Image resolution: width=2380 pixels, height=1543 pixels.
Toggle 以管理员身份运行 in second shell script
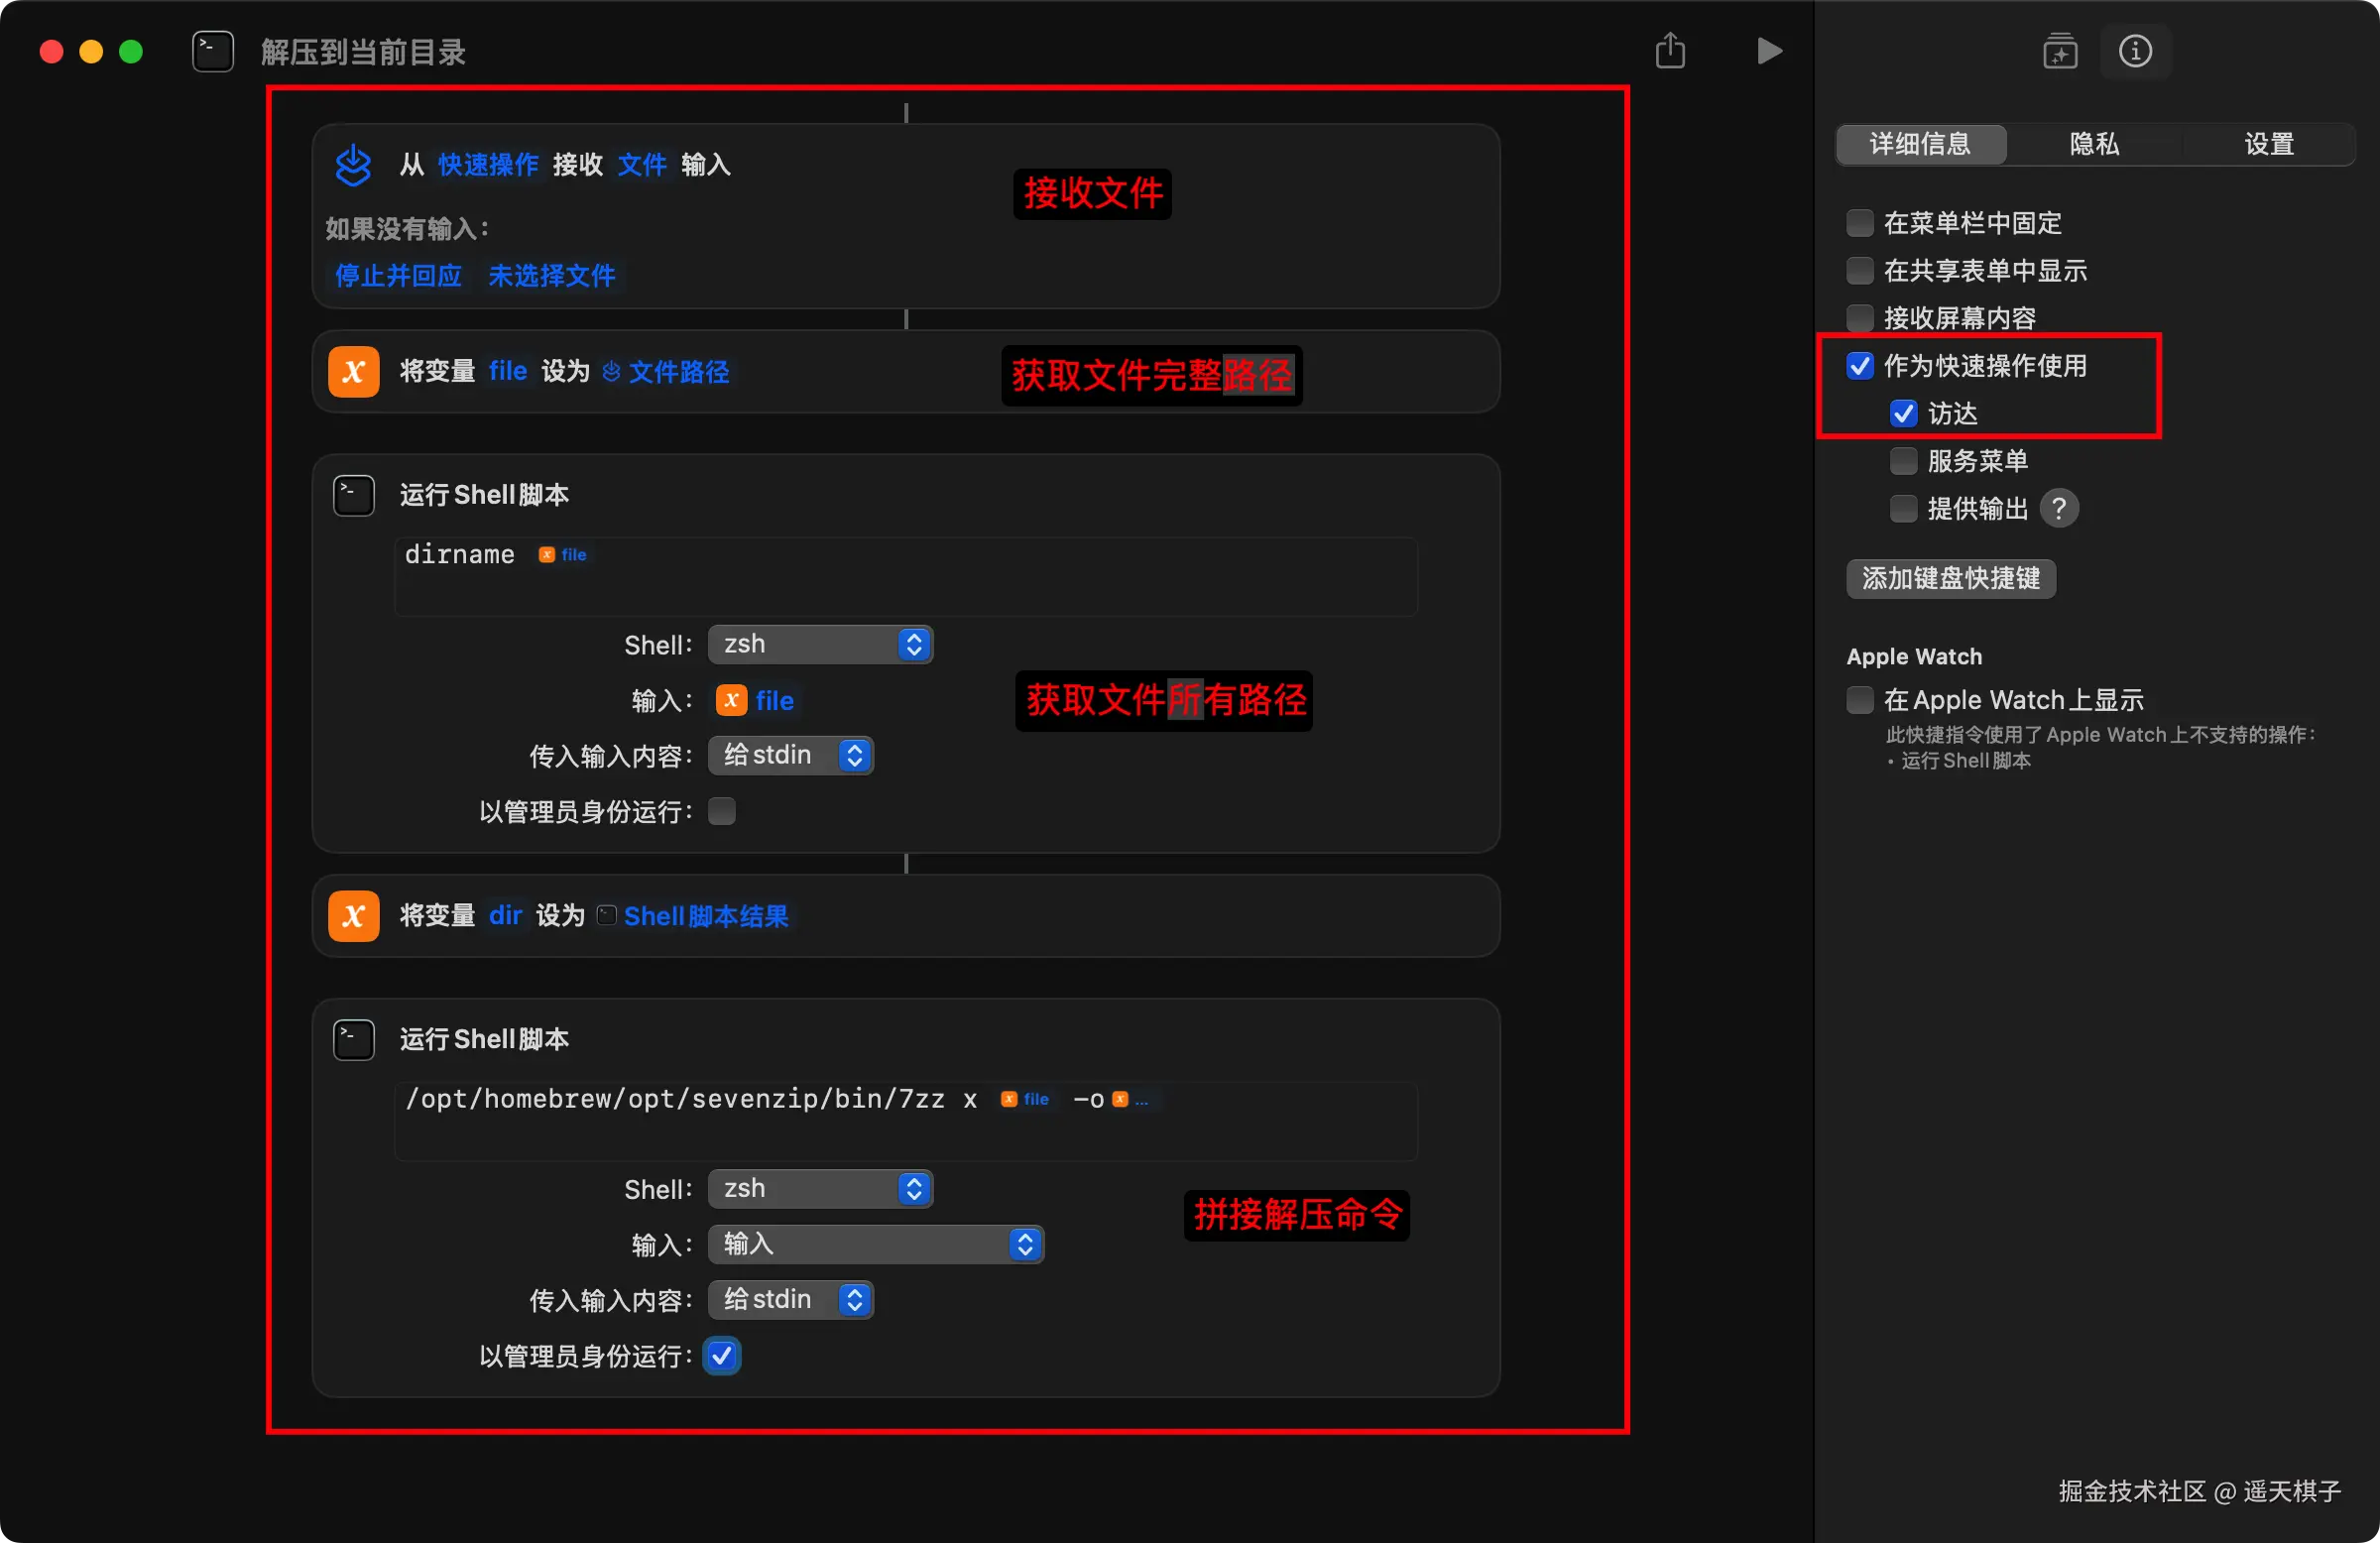coord(721,1356)
